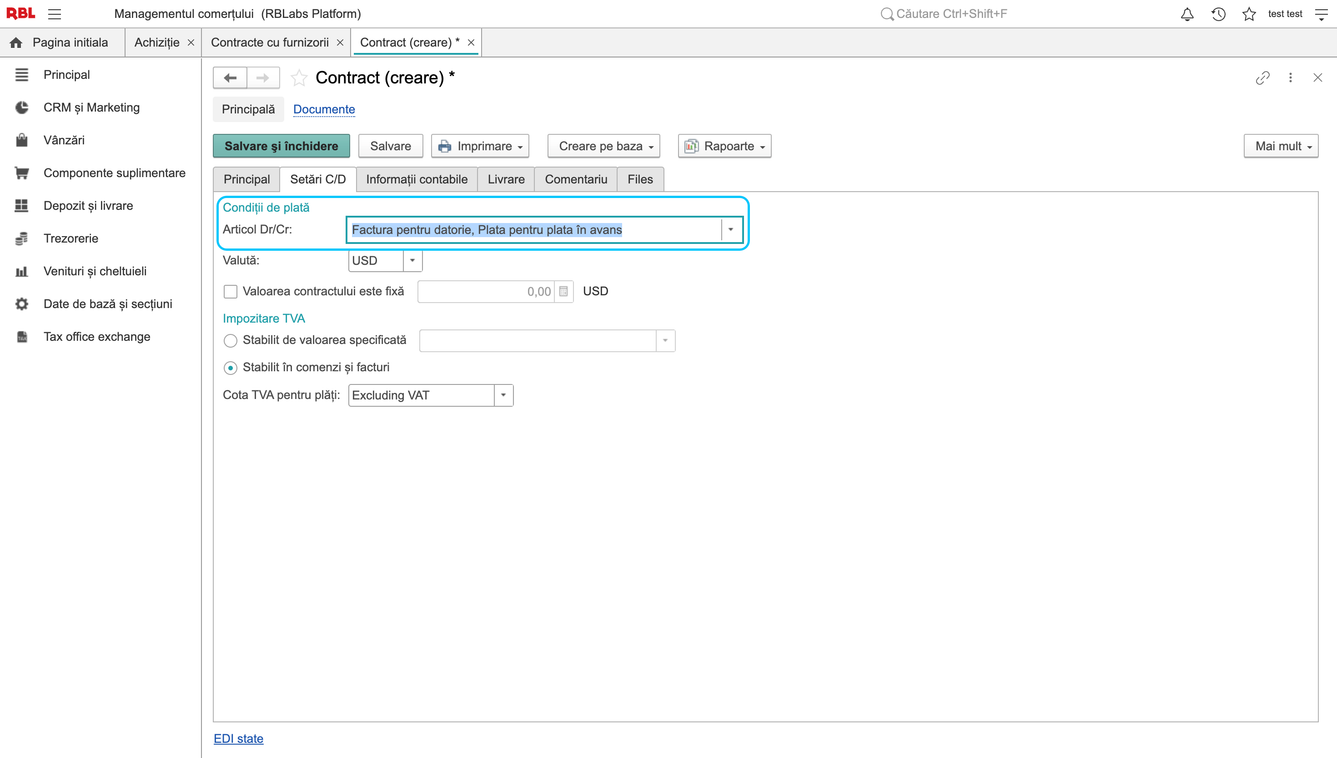Switch to Contracte cu furnizorii tab

click(270, 43)
